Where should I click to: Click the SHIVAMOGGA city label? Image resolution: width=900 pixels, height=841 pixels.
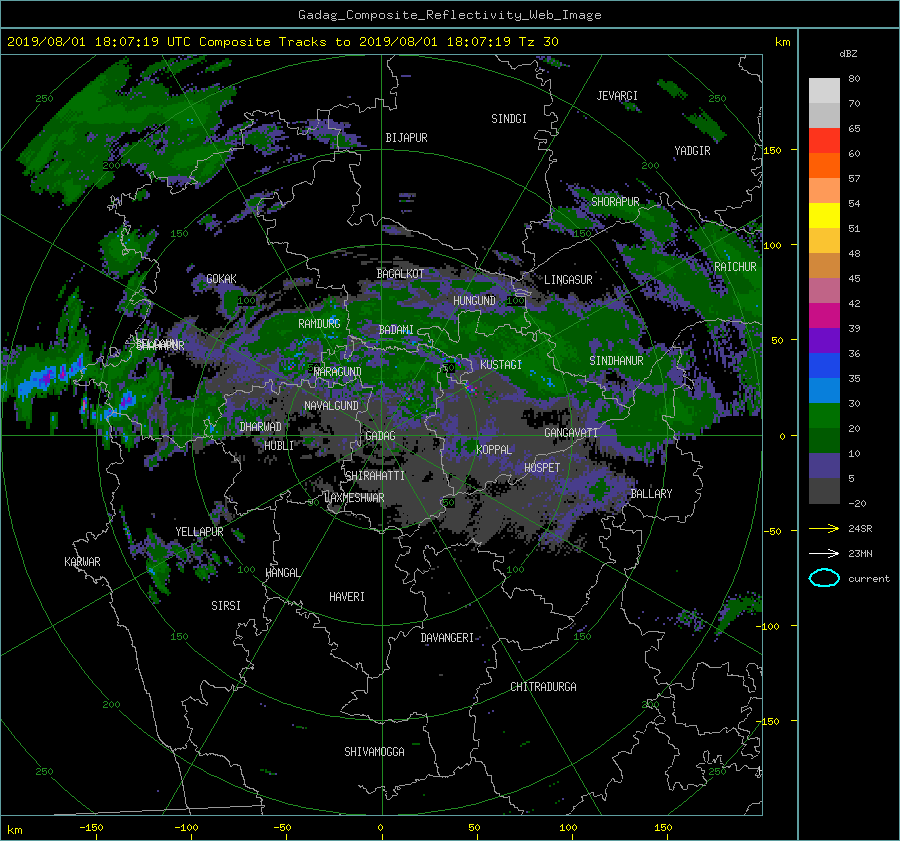[x=374, y=751]
